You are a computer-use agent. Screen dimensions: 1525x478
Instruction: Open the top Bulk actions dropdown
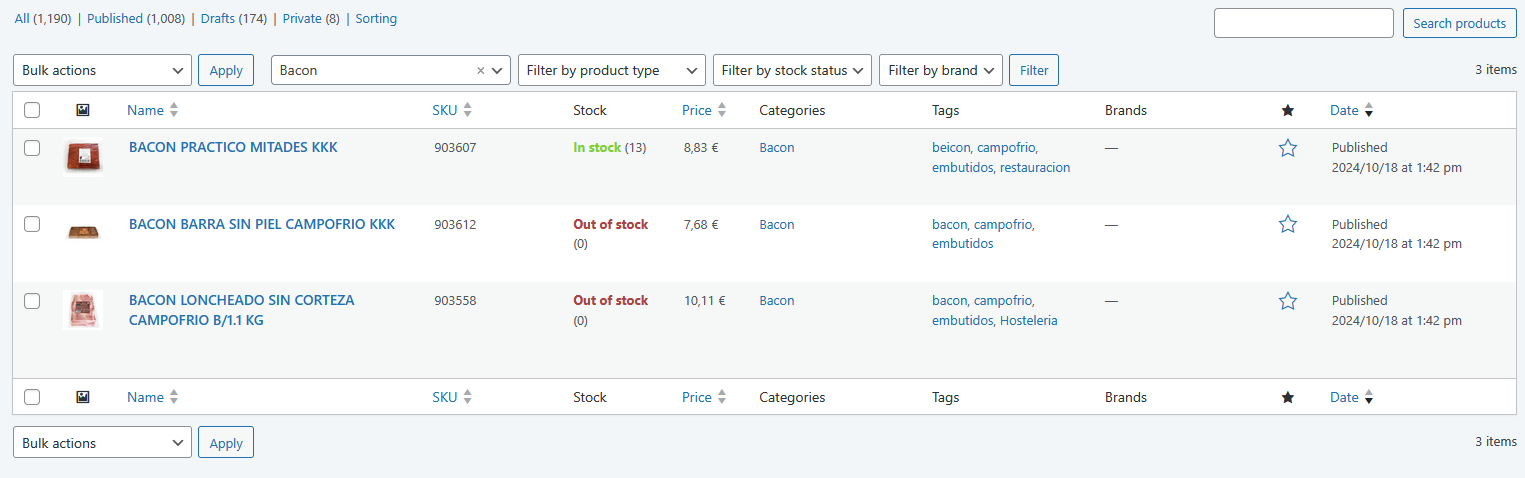(102, 70)
